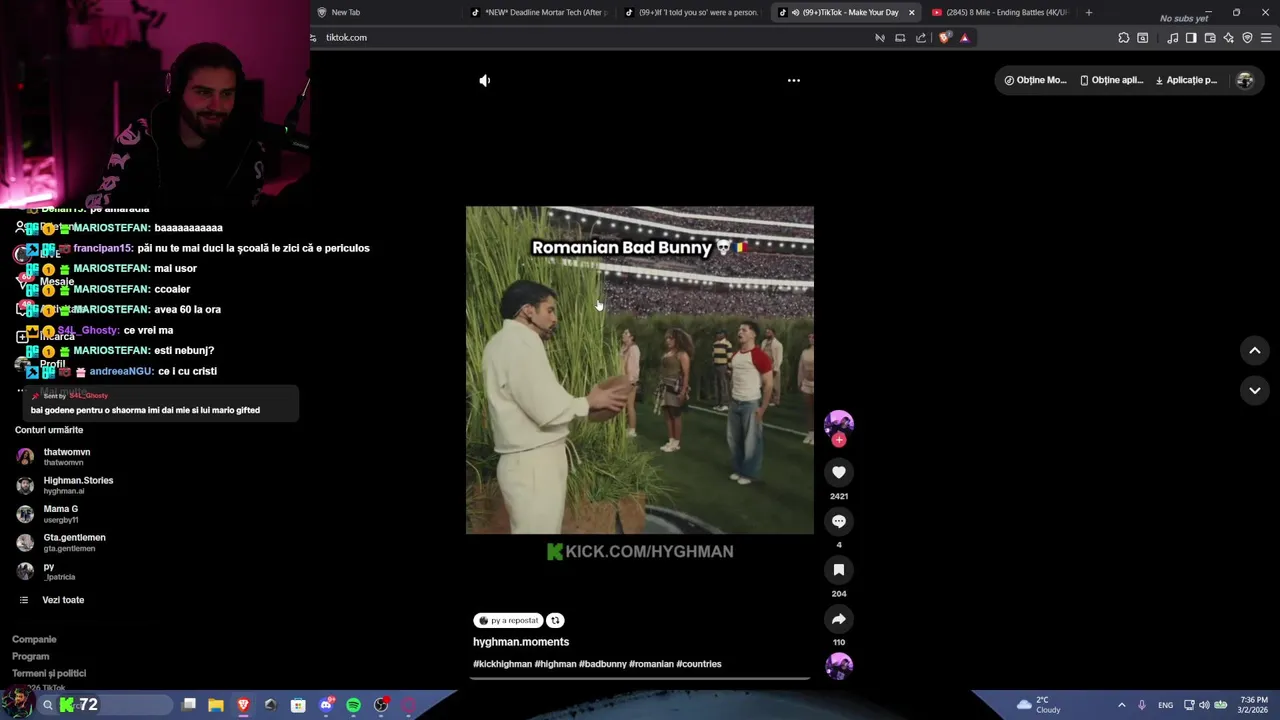Click the repost arrows icon beside repost label
The image size is (1280, 720).
click(555, 620)
